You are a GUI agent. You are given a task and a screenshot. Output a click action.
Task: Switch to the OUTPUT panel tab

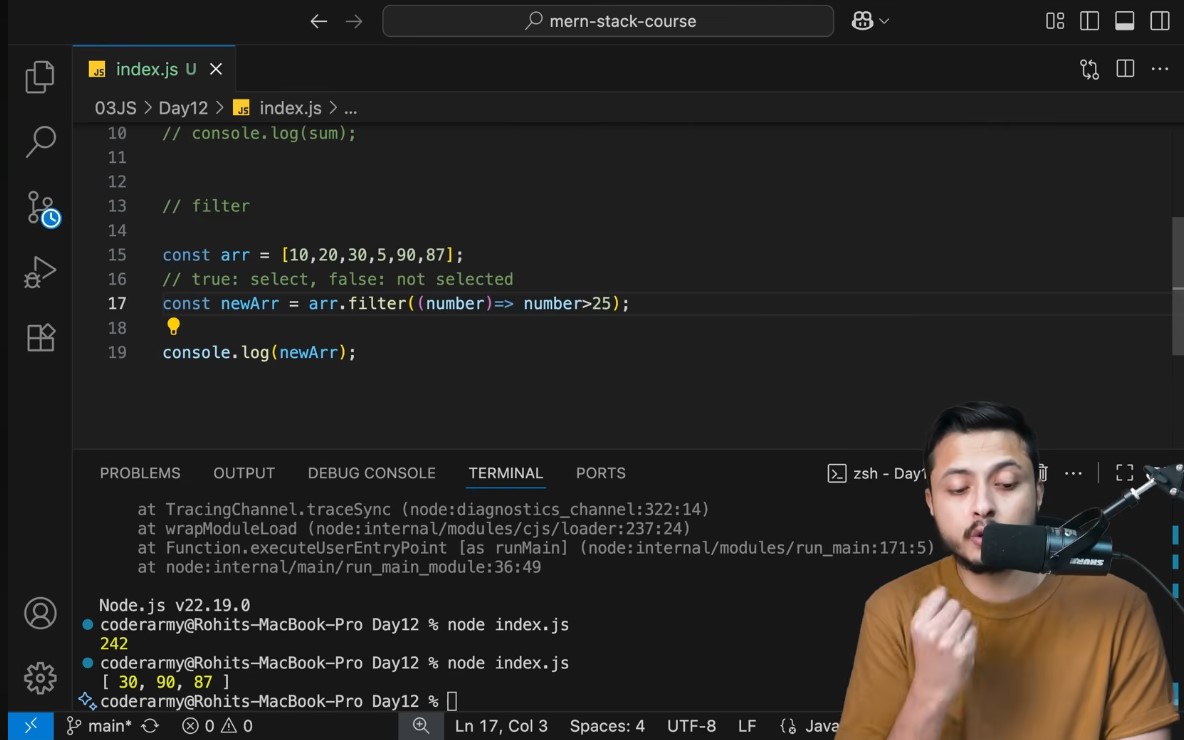244,473
